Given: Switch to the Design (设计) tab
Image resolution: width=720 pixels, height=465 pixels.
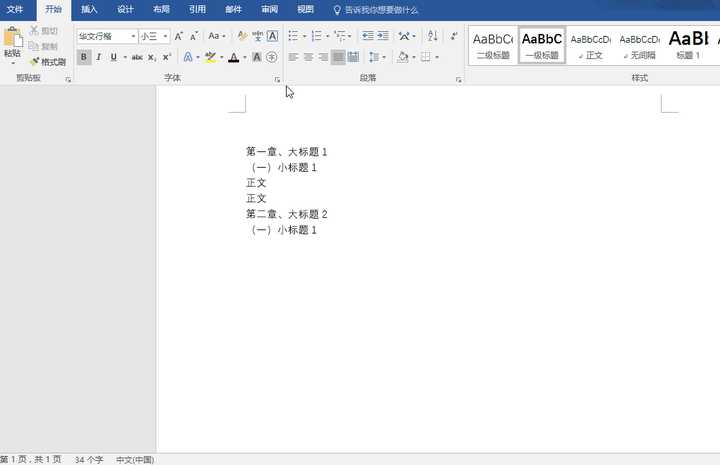Looking at the screenshot, I should click(125, 10).
